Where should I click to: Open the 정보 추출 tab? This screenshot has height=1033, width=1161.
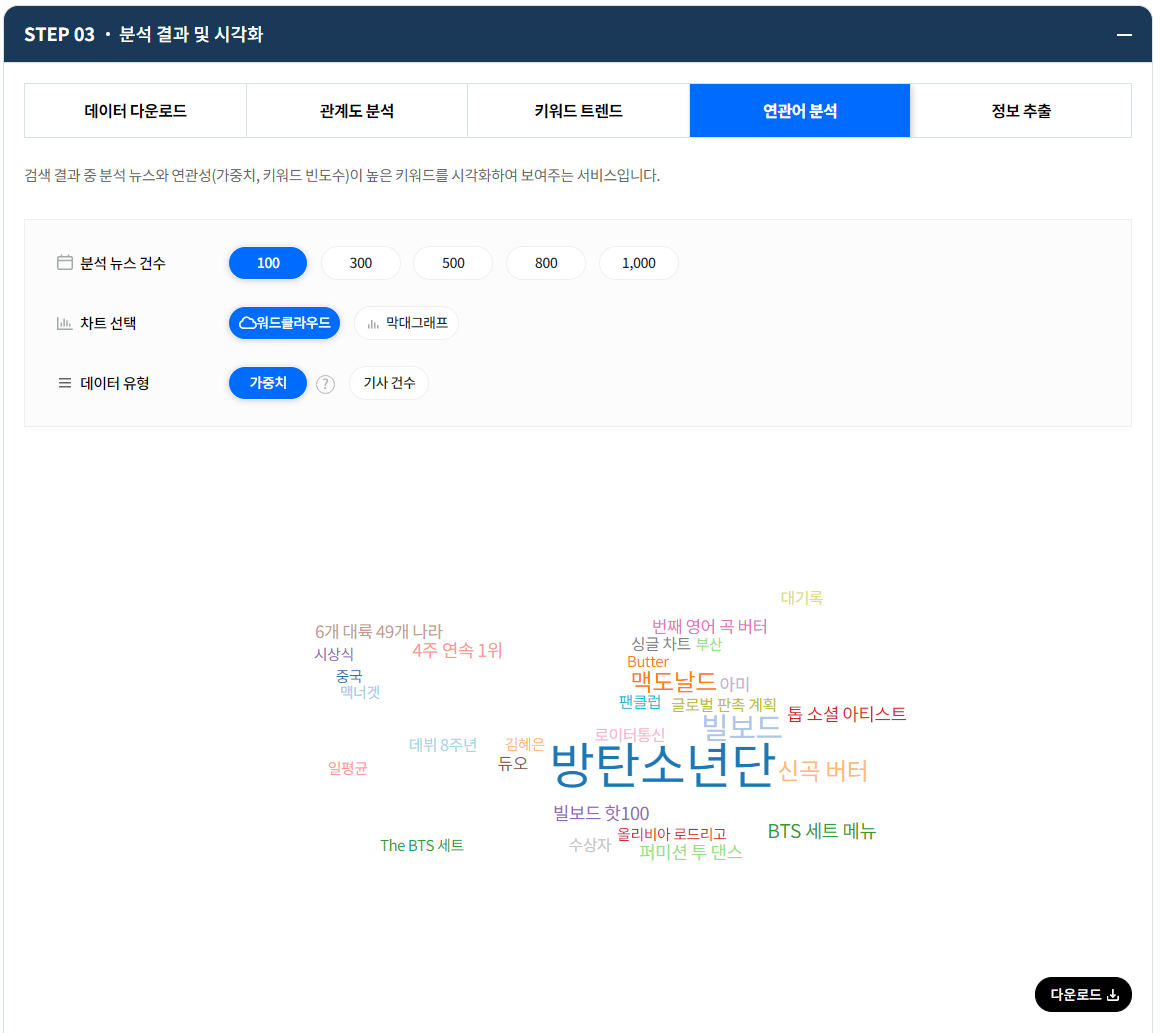point(1021,111)
